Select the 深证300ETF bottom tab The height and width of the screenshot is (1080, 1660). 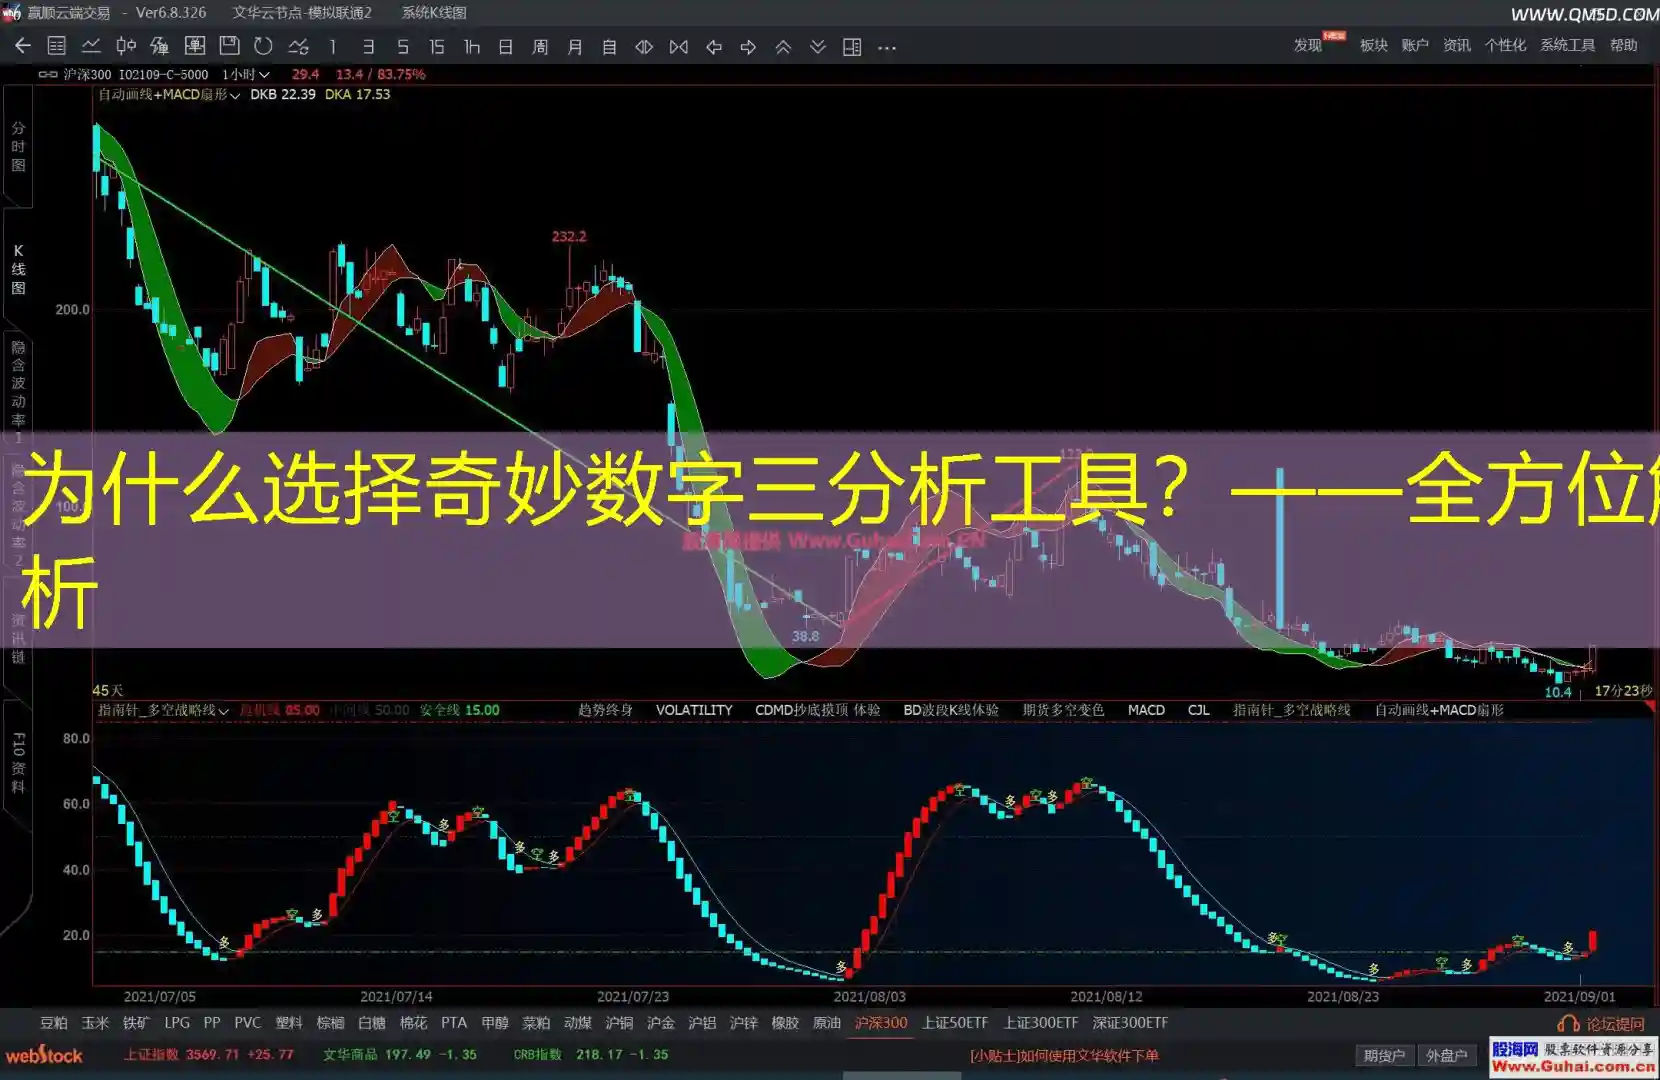pyautogui.click(x=1130, y=1023)
